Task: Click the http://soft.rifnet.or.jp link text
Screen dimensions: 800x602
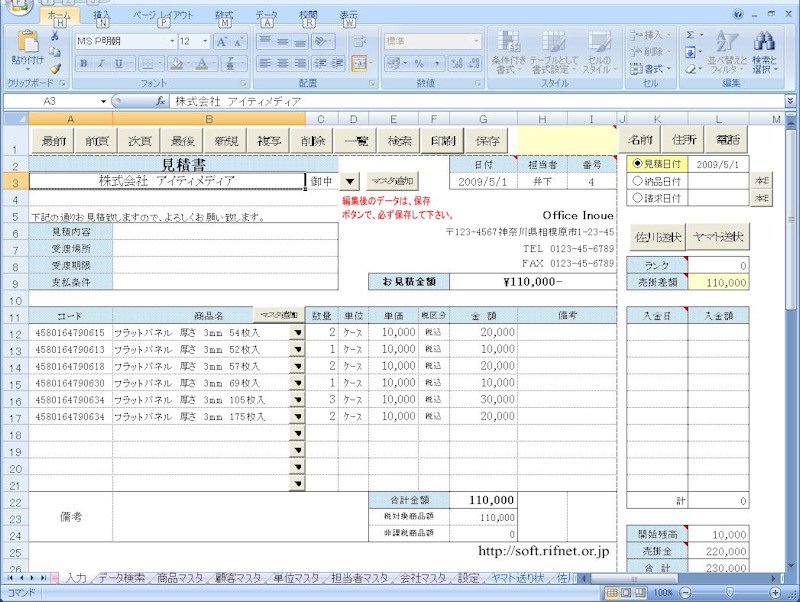Action: [543, 551]
